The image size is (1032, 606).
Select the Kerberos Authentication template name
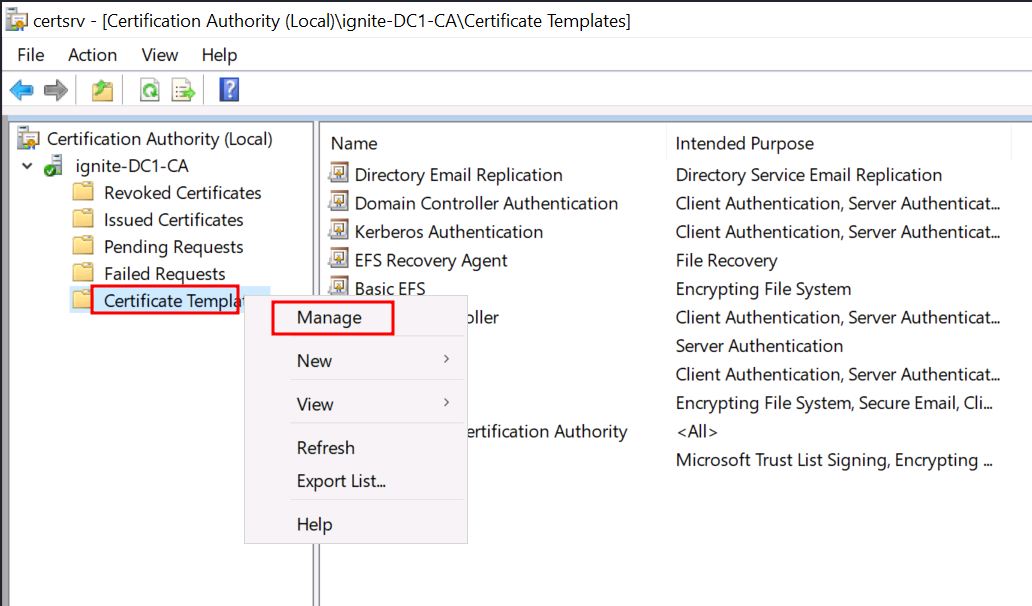(x=449, y=232)
